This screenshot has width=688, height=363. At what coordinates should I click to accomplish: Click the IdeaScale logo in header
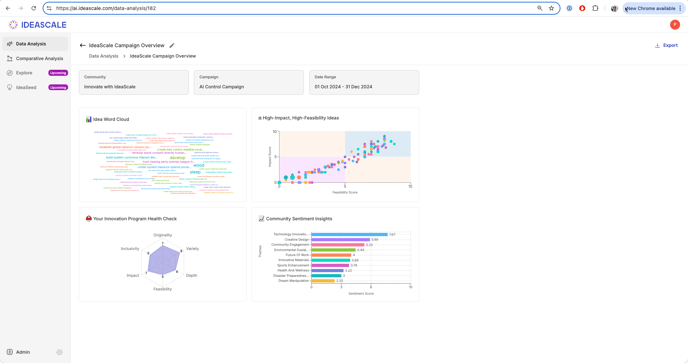tap(38, 25)
